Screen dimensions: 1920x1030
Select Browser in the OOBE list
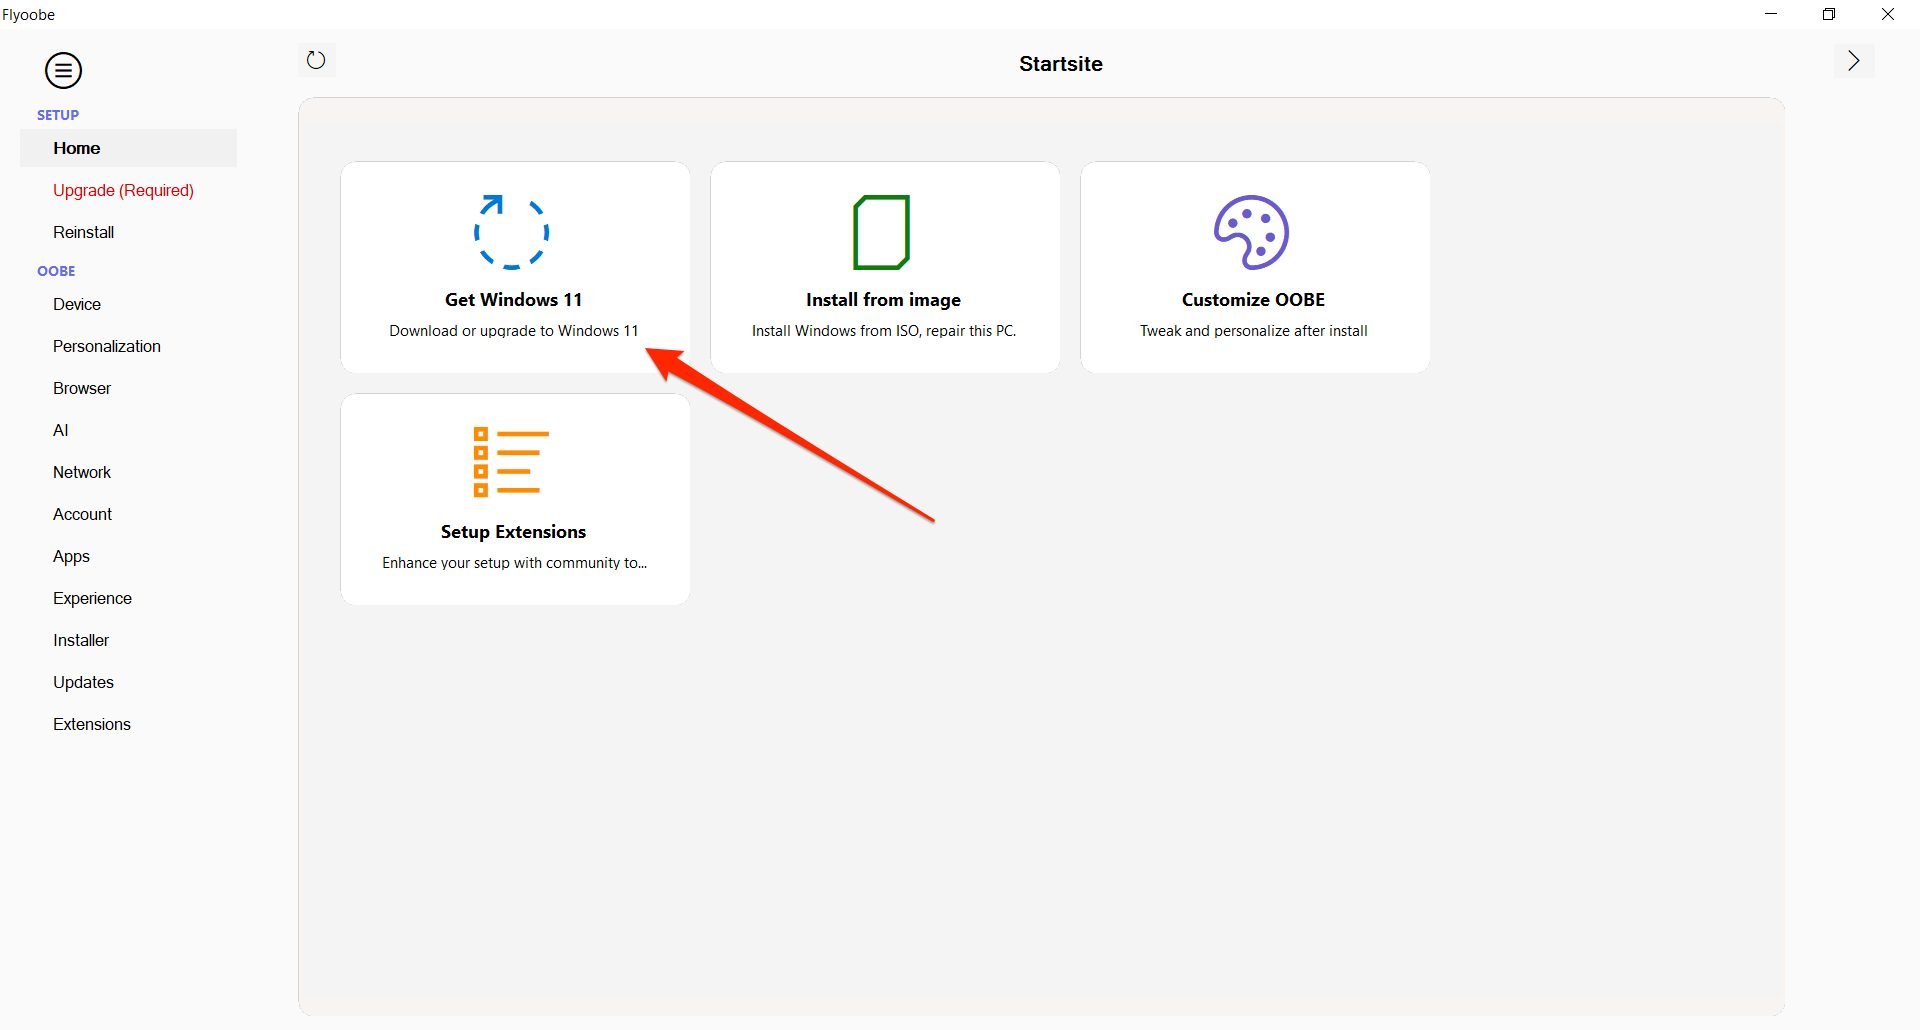click(x=128, y=388)
